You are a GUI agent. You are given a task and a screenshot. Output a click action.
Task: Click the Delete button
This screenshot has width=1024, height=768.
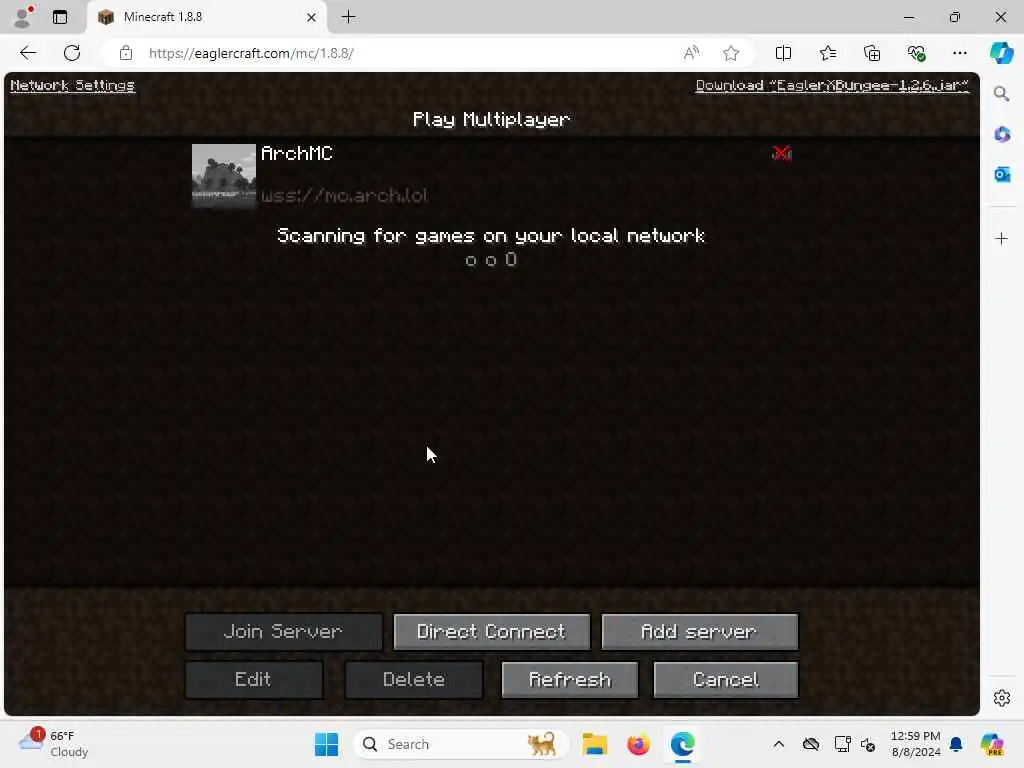click(414, 680)
